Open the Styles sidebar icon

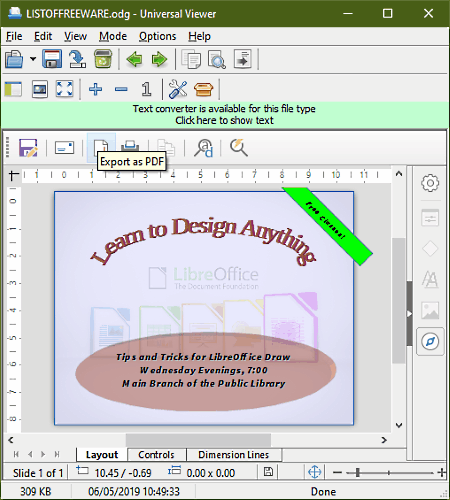430,279
